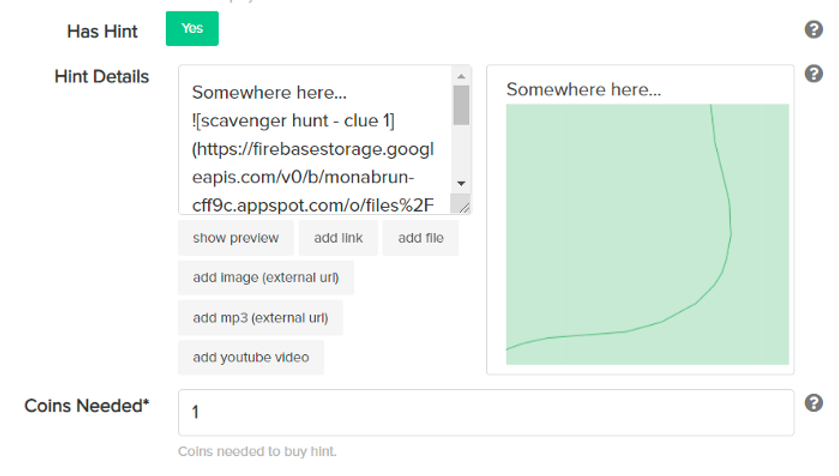Click the Has Hint label
Image resolution: width=839 pixels, height=476 pixels.
[102, 32]
